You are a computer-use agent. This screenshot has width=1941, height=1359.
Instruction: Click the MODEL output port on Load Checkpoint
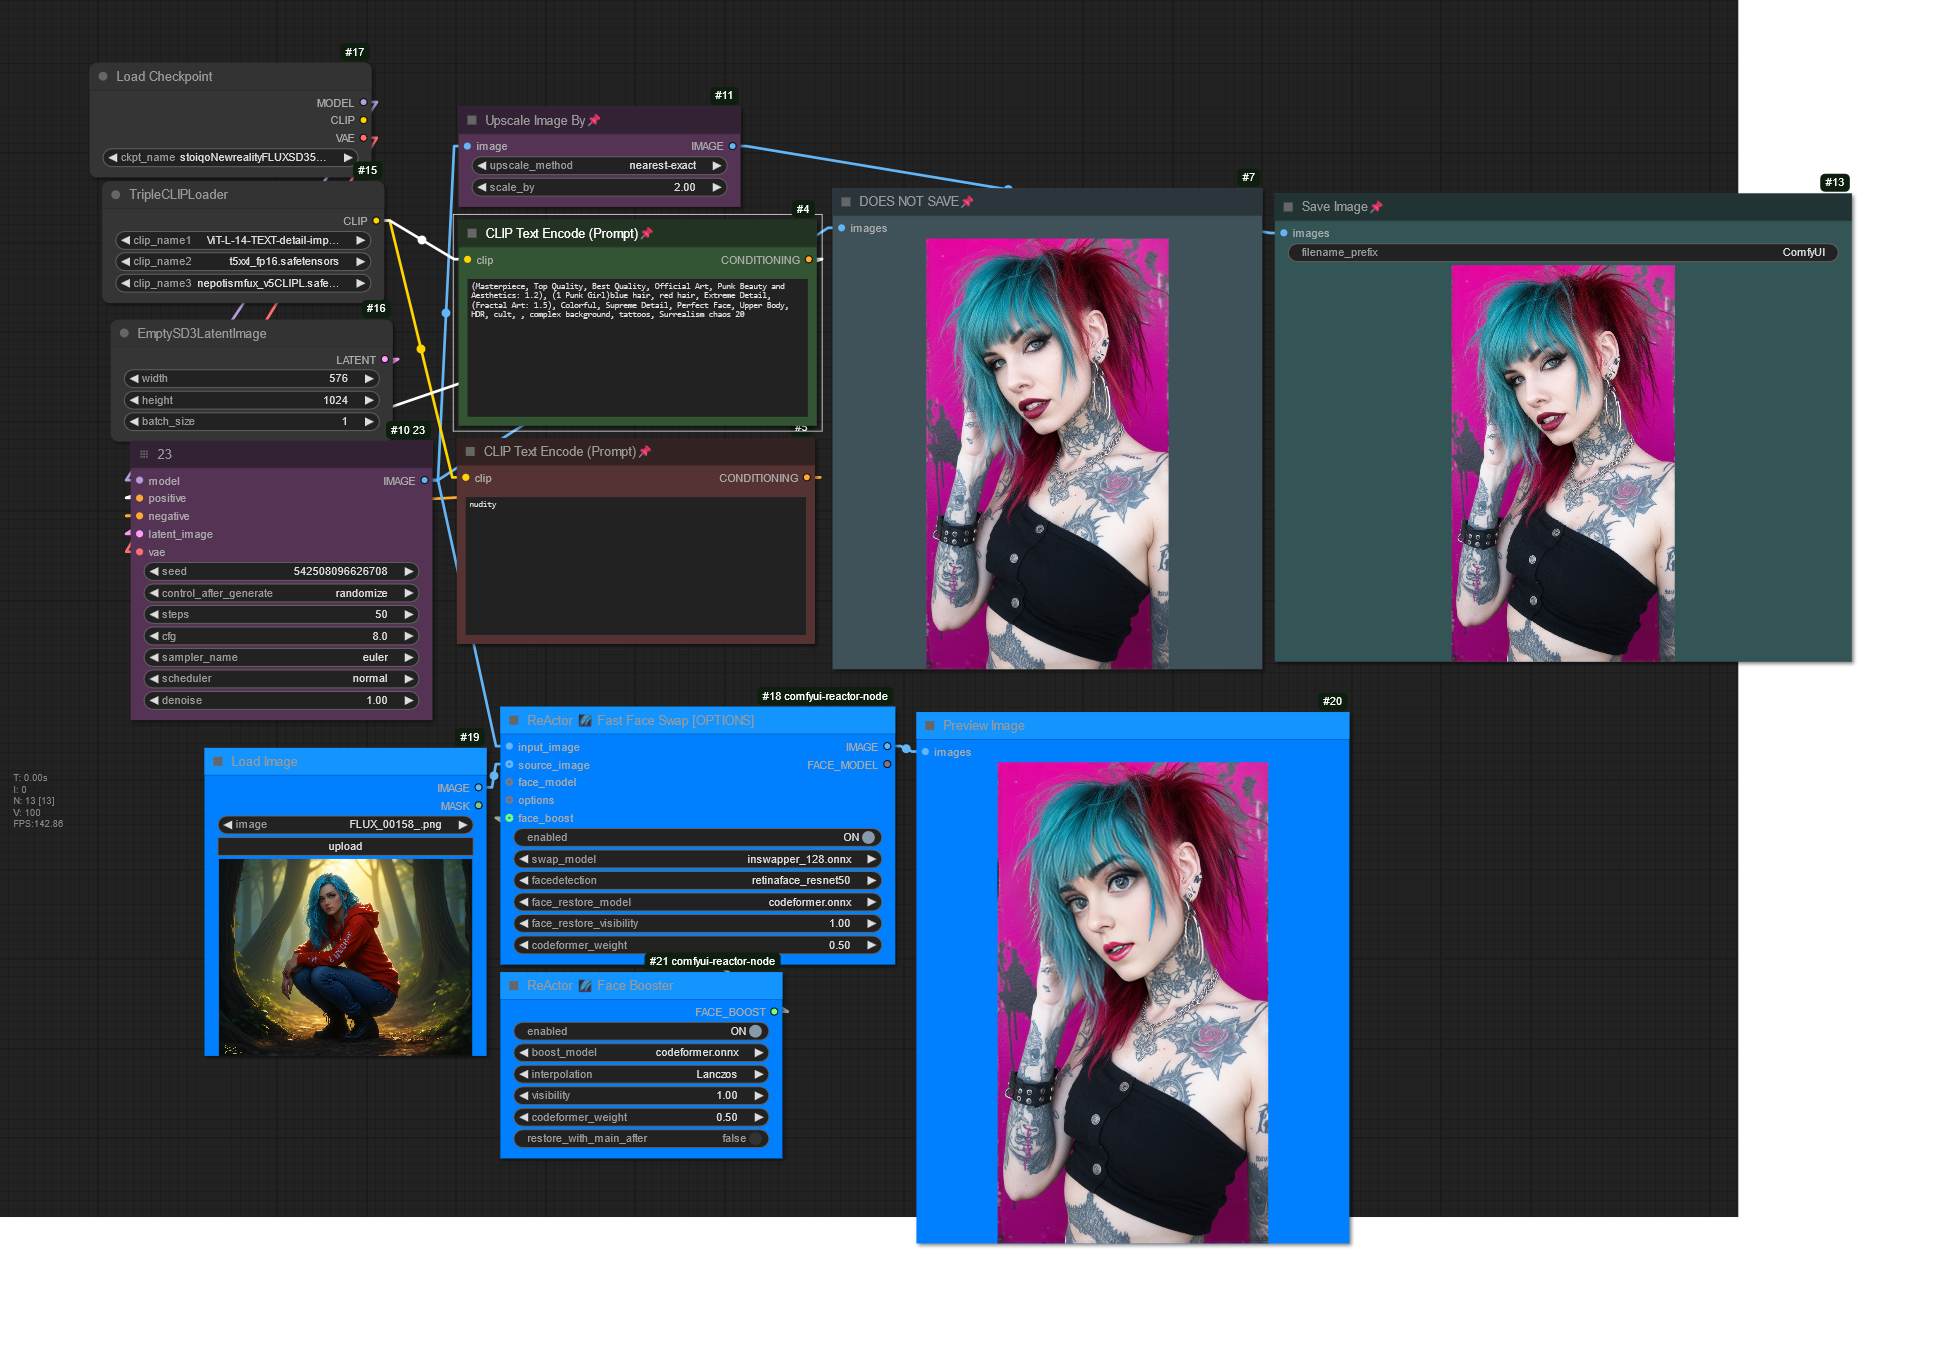tap(363, 102)
